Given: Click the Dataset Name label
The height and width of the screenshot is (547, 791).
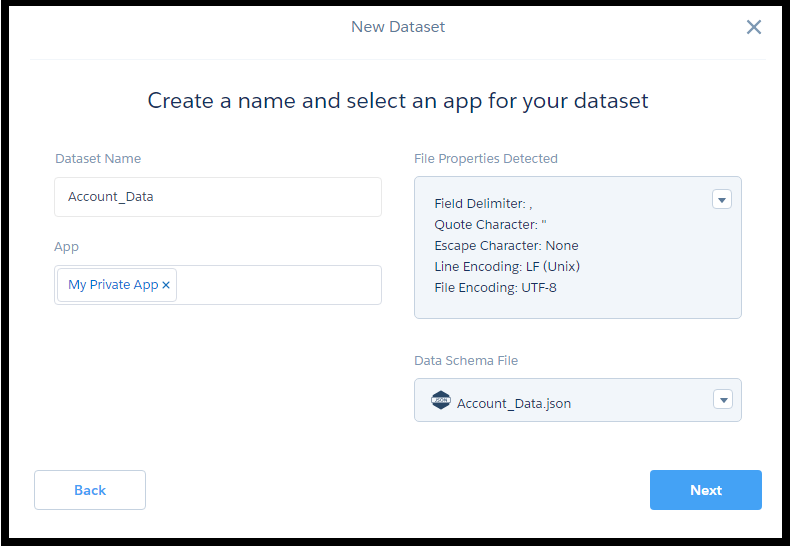Looking at the screenshot, I should (98, 159).
